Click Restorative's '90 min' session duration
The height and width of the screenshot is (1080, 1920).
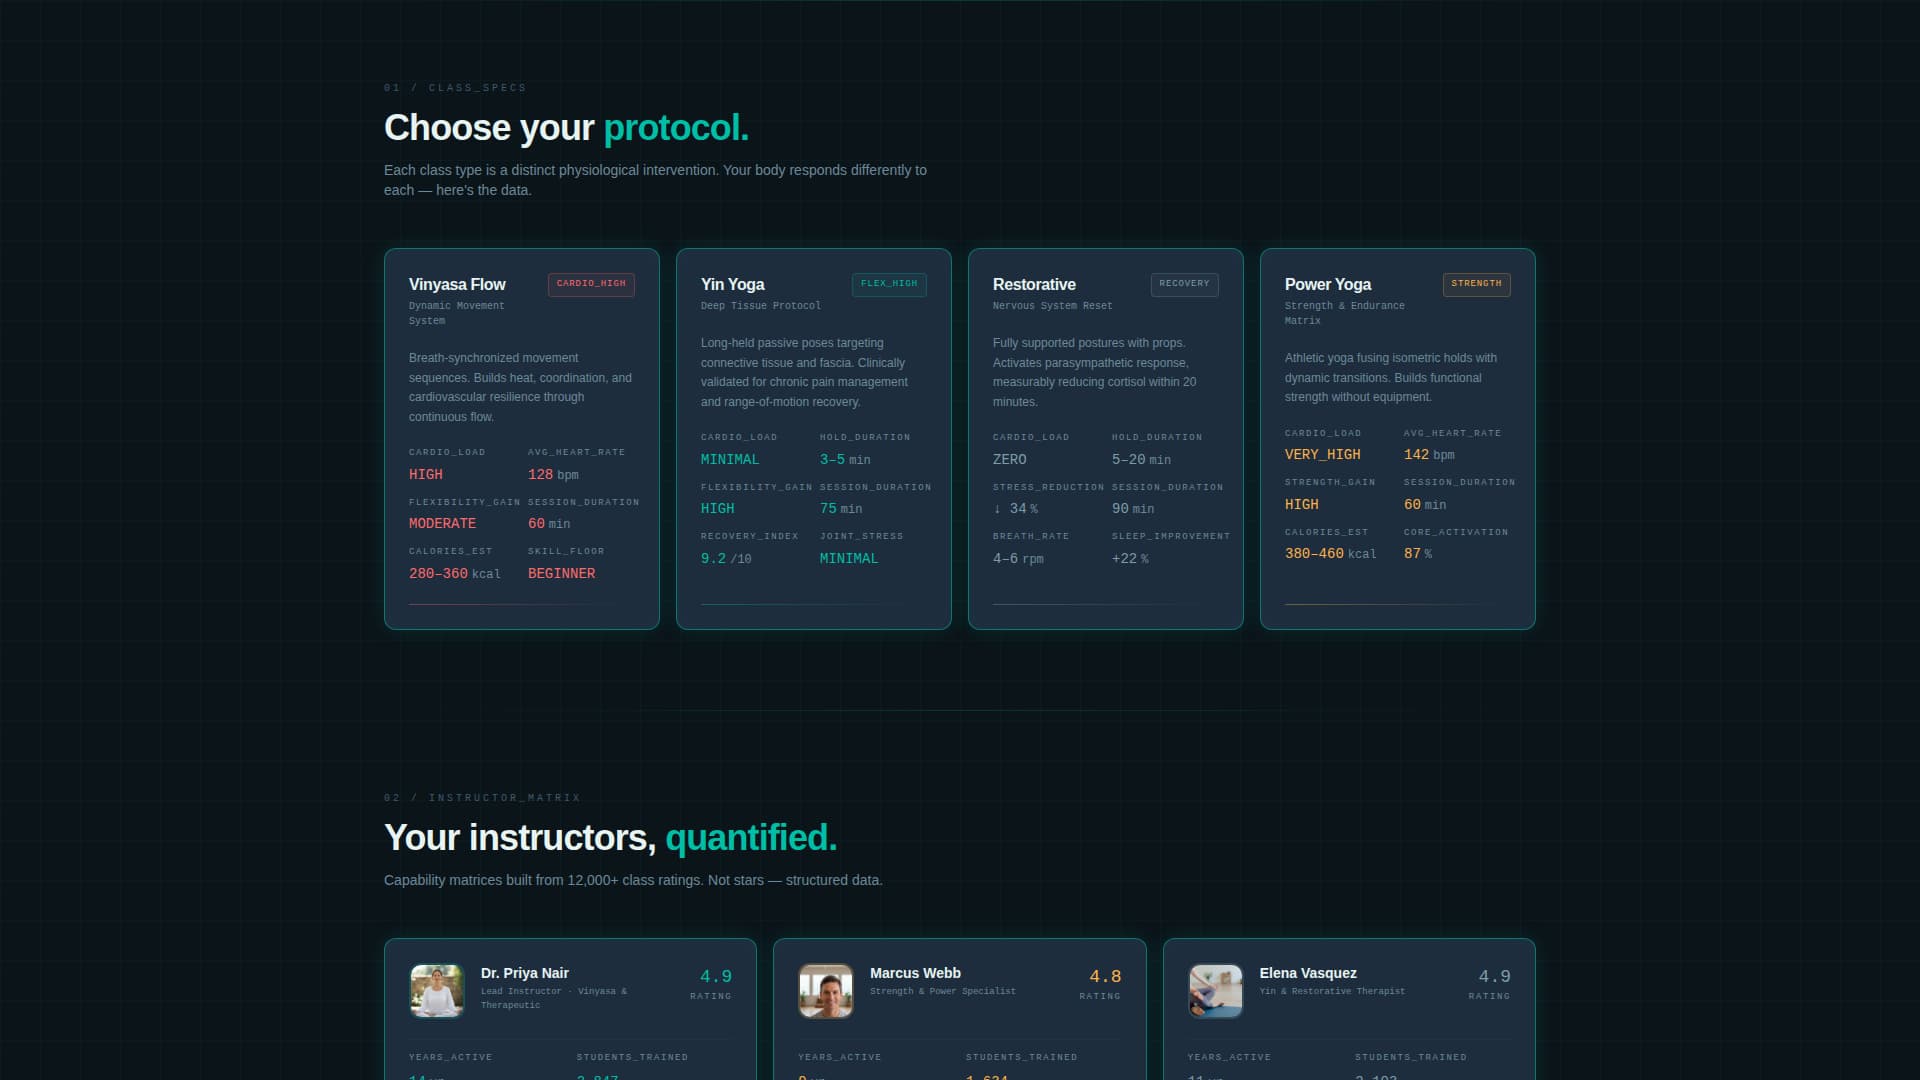(x=1133, y=509)
